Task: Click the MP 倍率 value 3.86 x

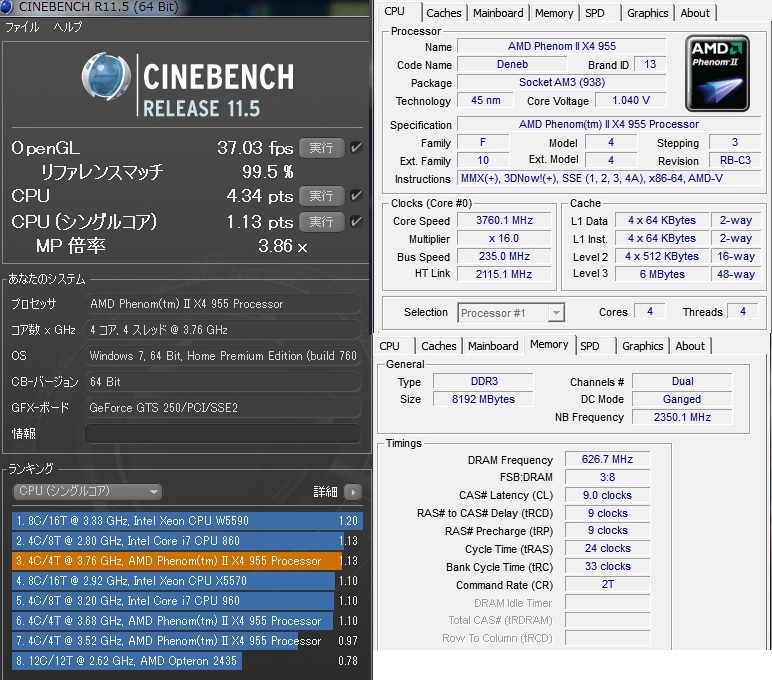Action: point(283,246)
